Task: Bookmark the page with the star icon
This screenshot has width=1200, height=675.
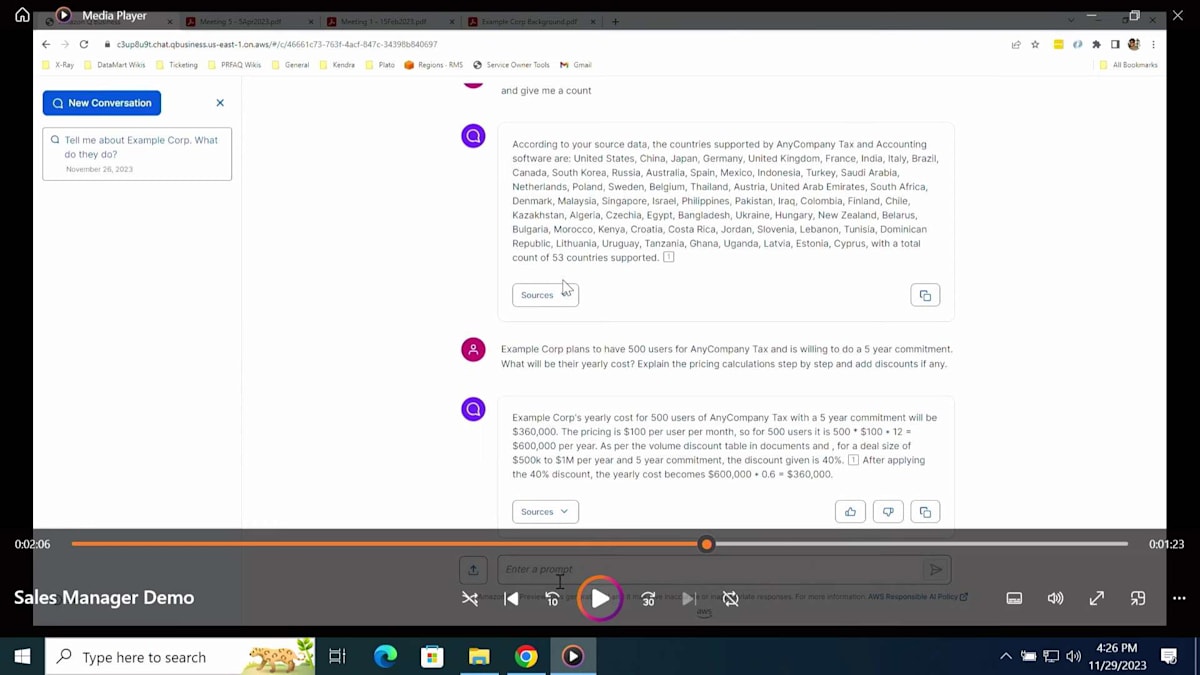Action: [x=1035, y=44]
